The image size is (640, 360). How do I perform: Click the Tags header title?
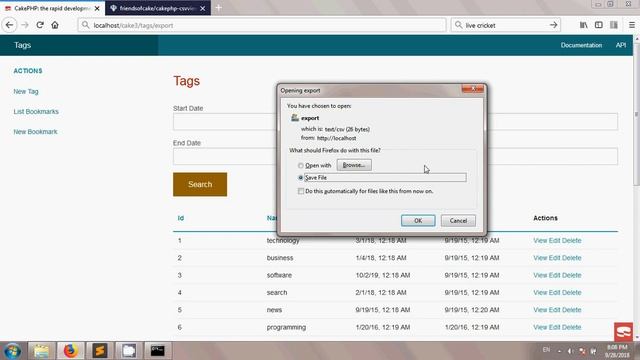22,45
